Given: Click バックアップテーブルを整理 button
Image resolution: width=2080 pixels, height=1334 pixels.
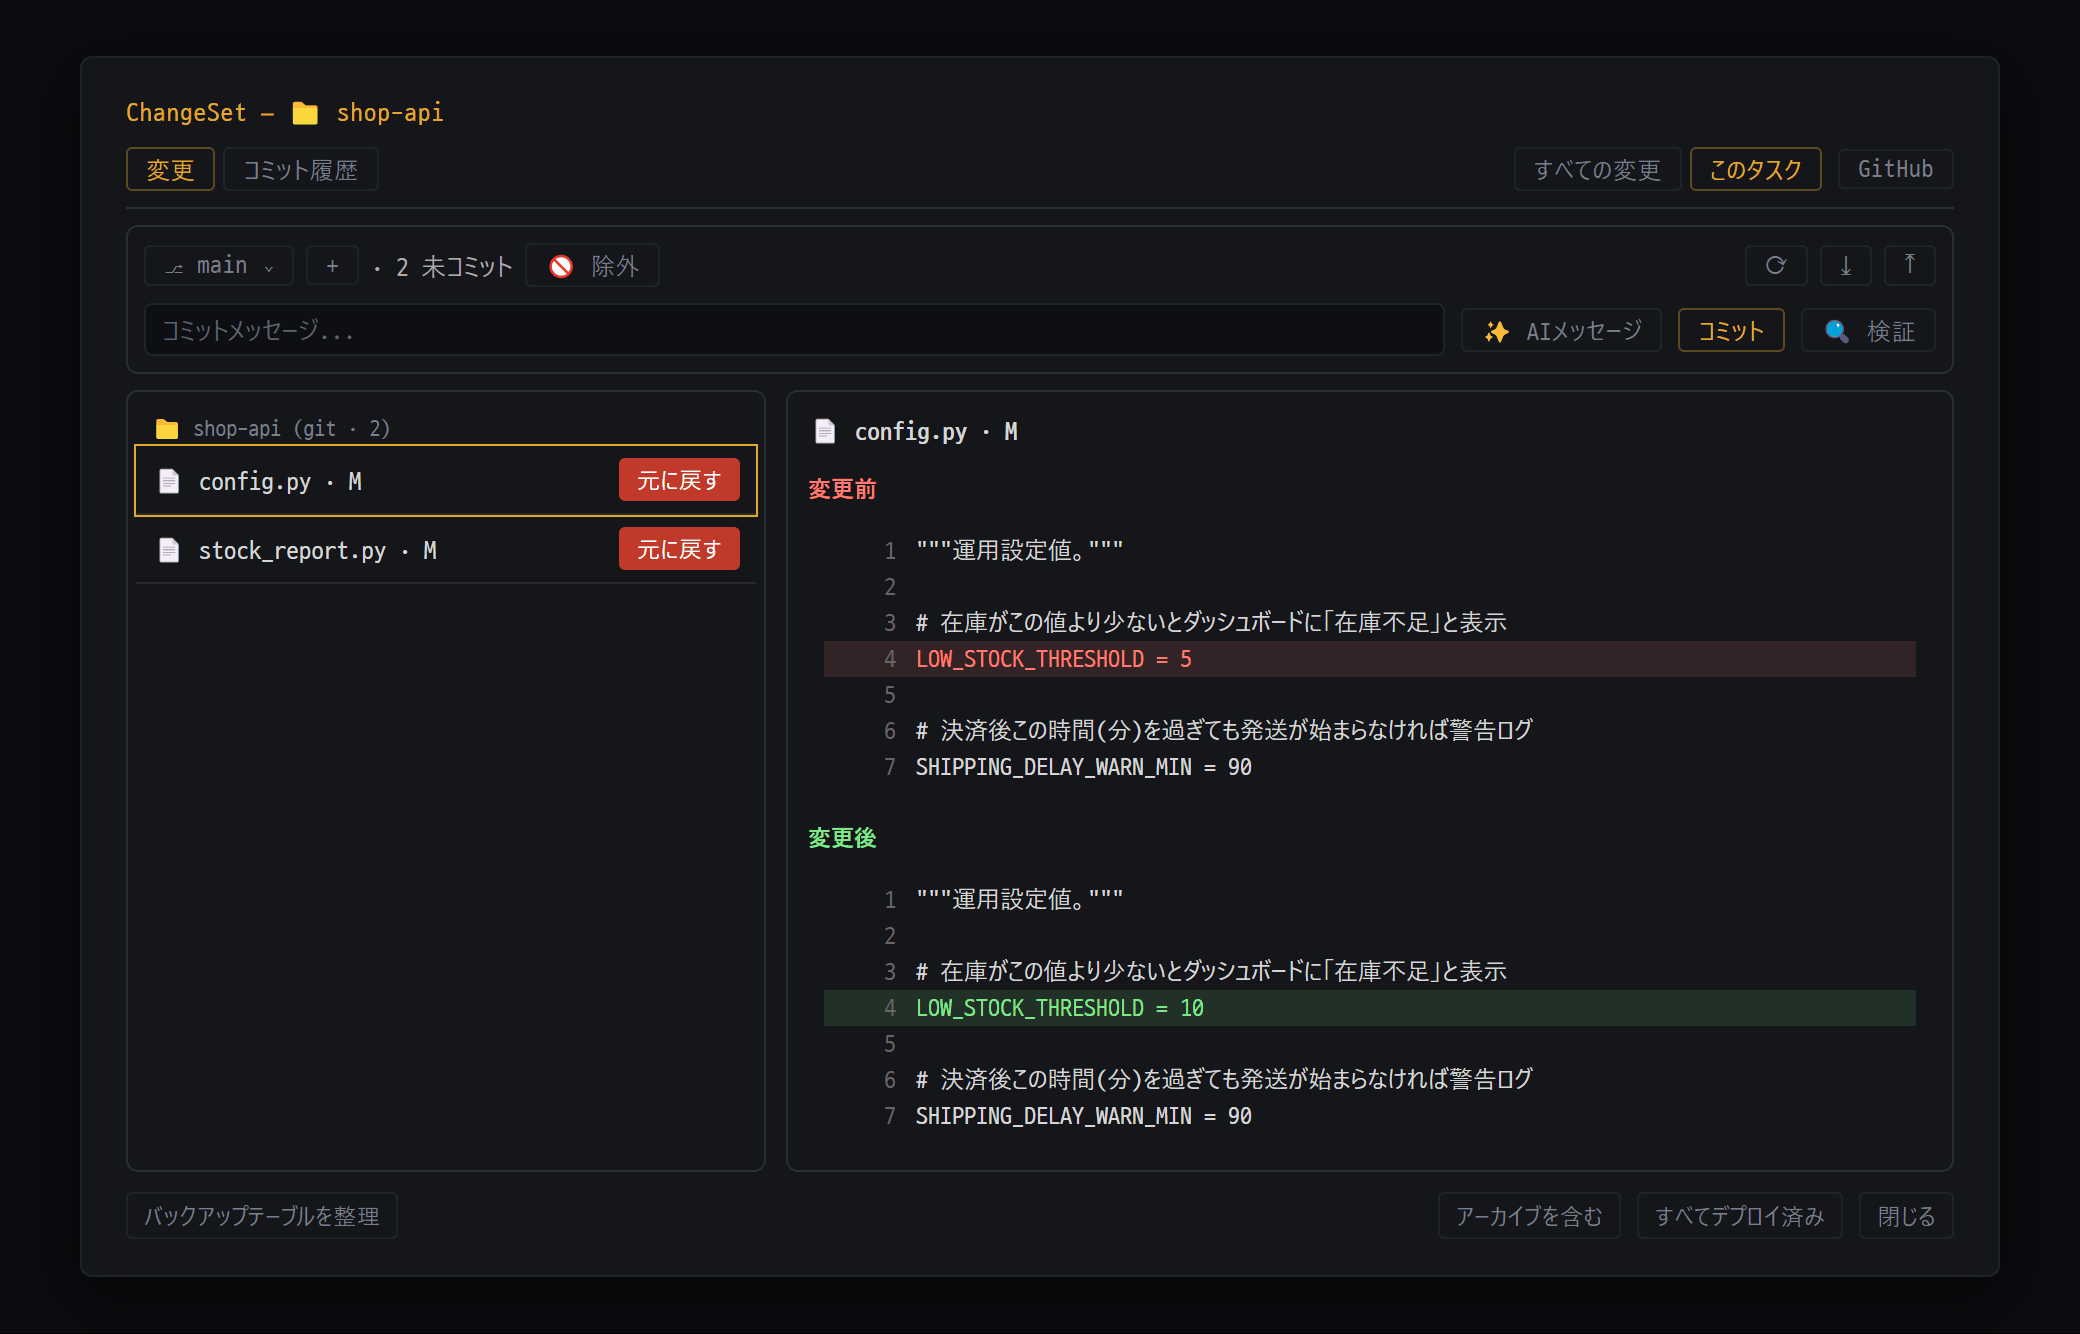Looking at the screenshot, I should [x=262, y=1216].
